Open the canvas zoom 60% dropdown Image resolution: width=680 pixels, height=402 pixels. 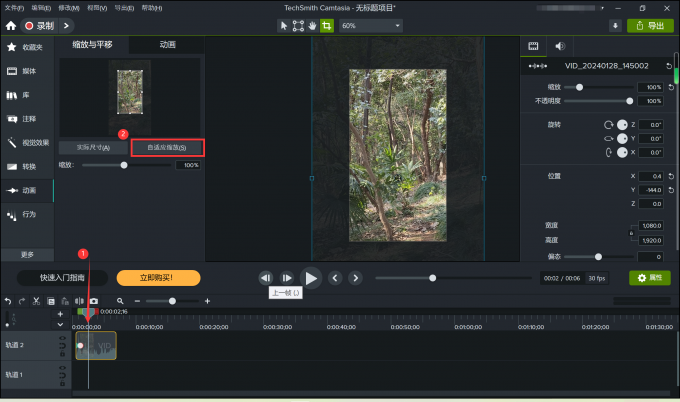click(371, 26)
